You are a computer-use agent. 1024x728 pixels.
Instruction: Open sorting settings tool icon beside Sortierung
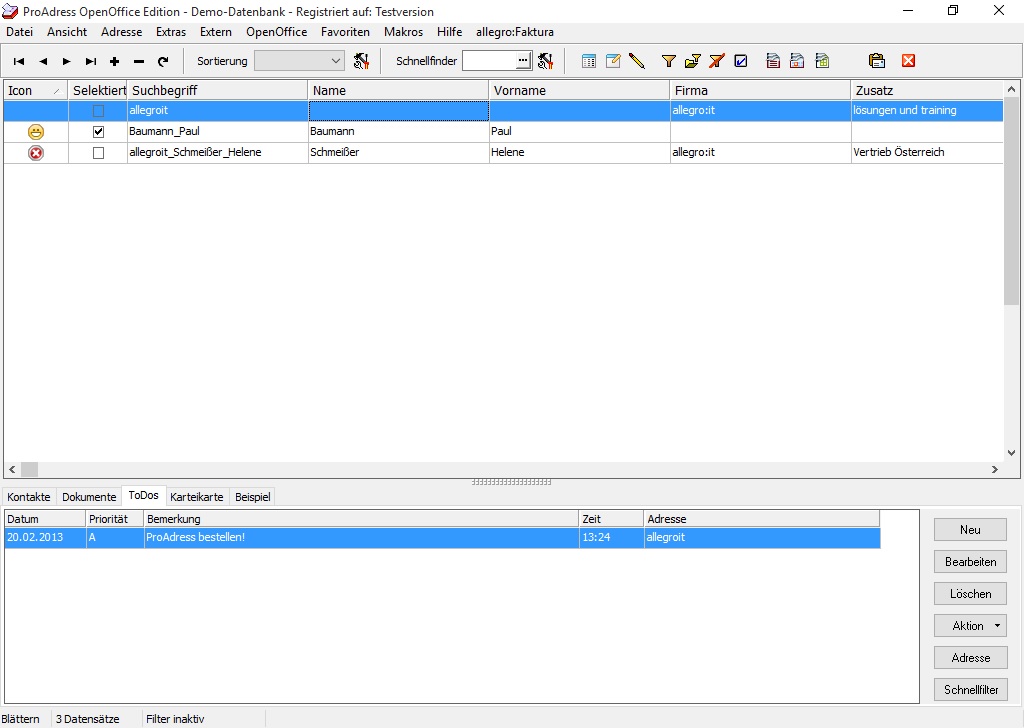tap(361, 61)
